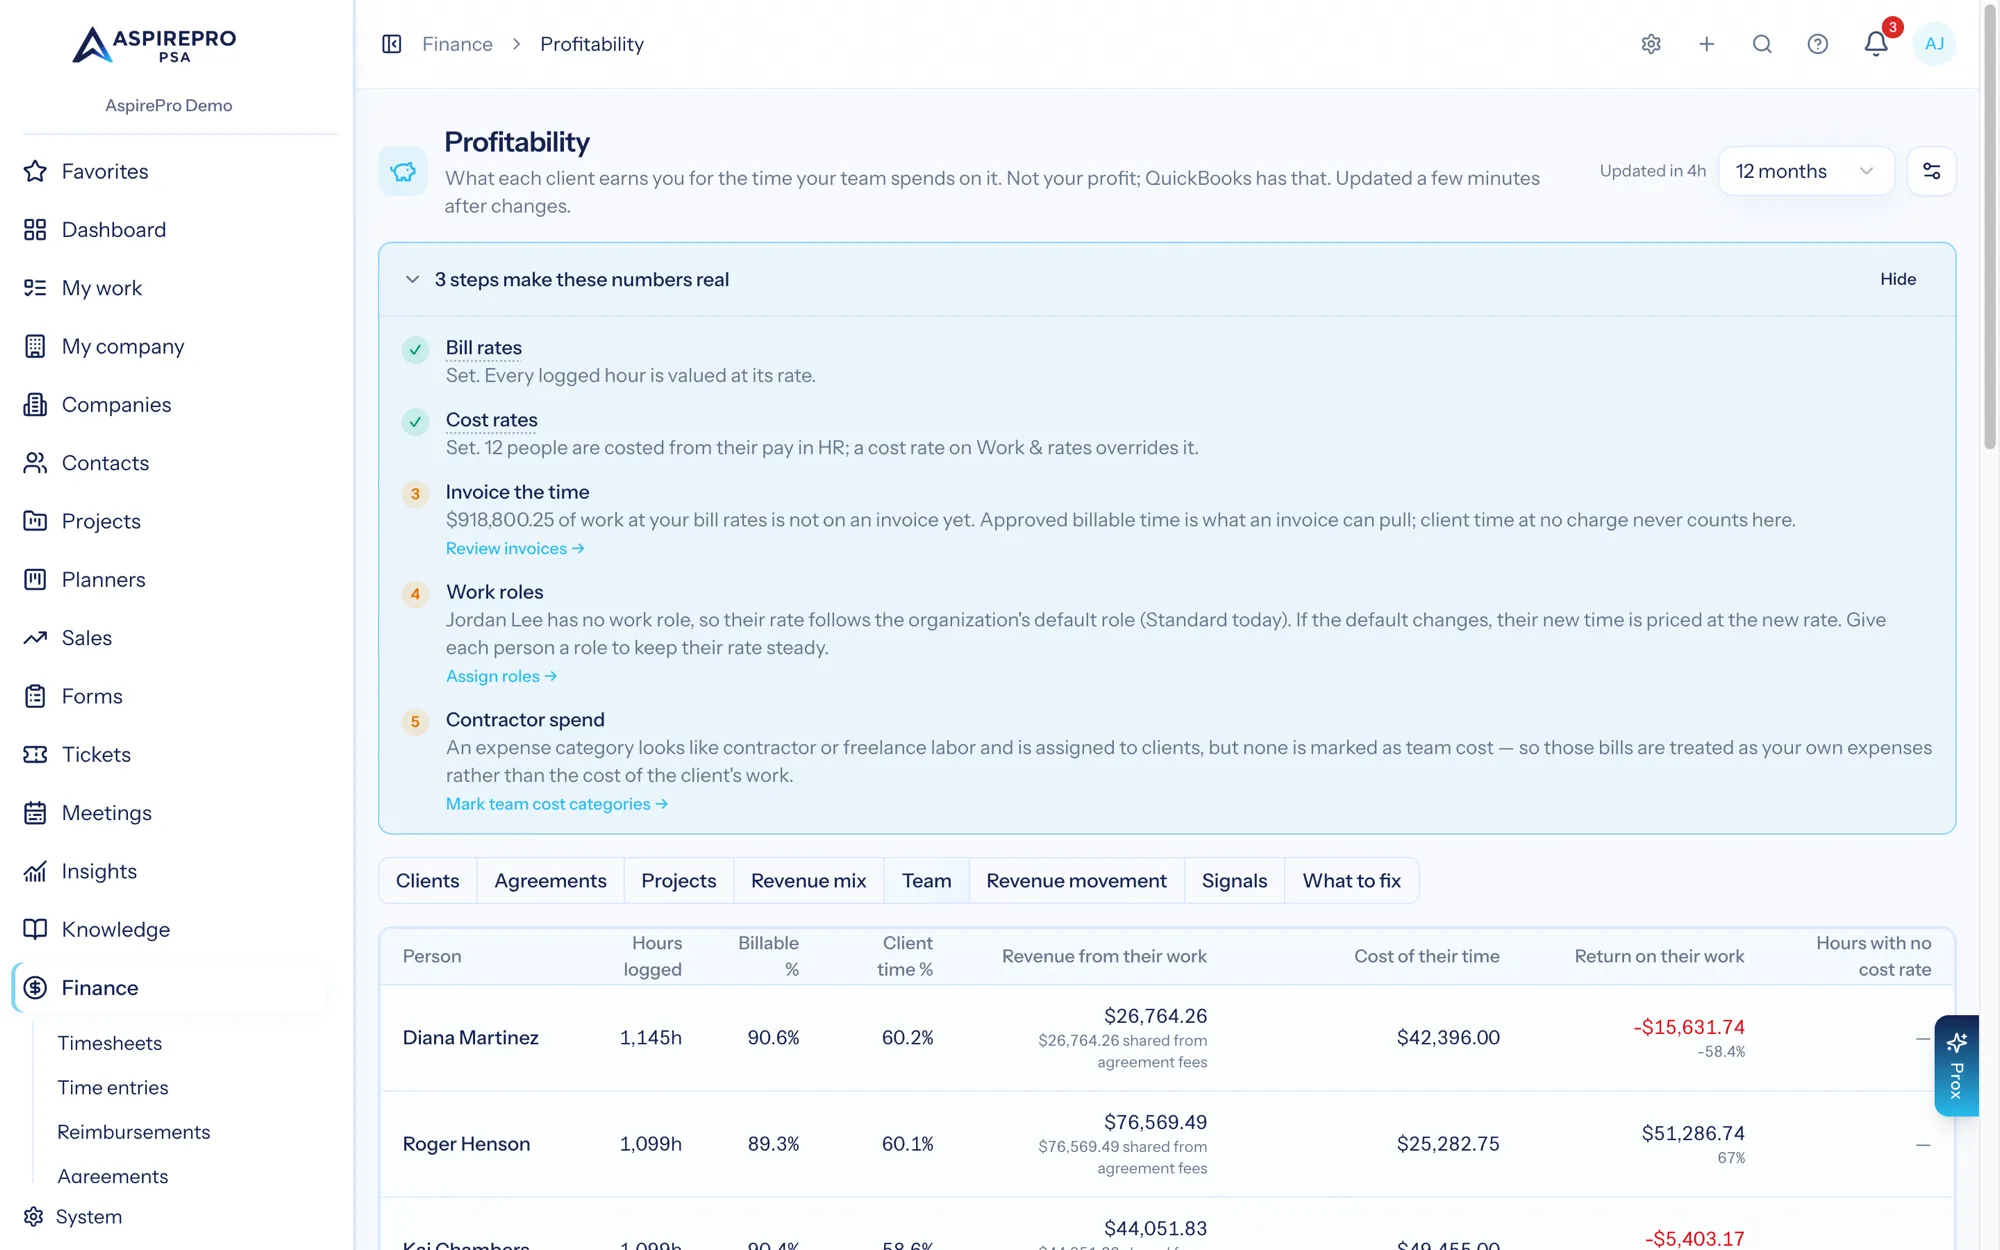2000x1250 pixels.
Task: Click the plus add-new icon
Action: click(x=1707, y=44)
